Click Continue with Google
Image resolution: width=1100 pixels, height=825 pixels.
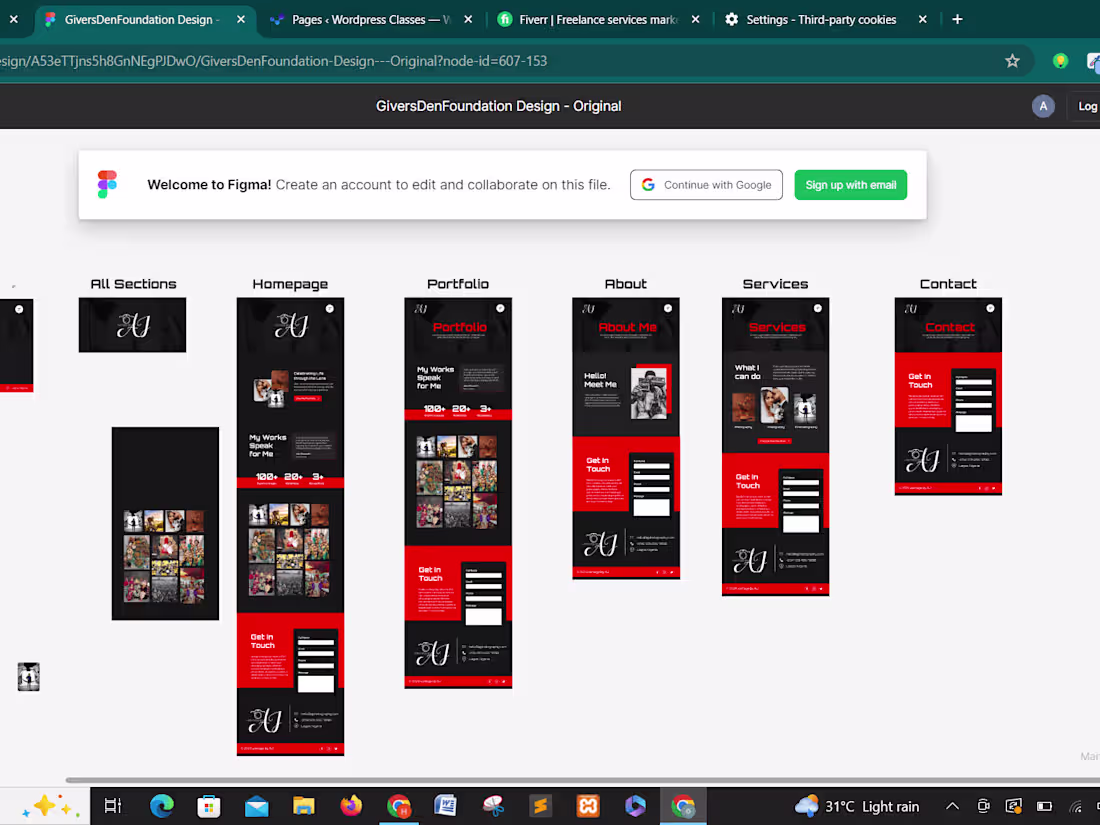(706, 184)
